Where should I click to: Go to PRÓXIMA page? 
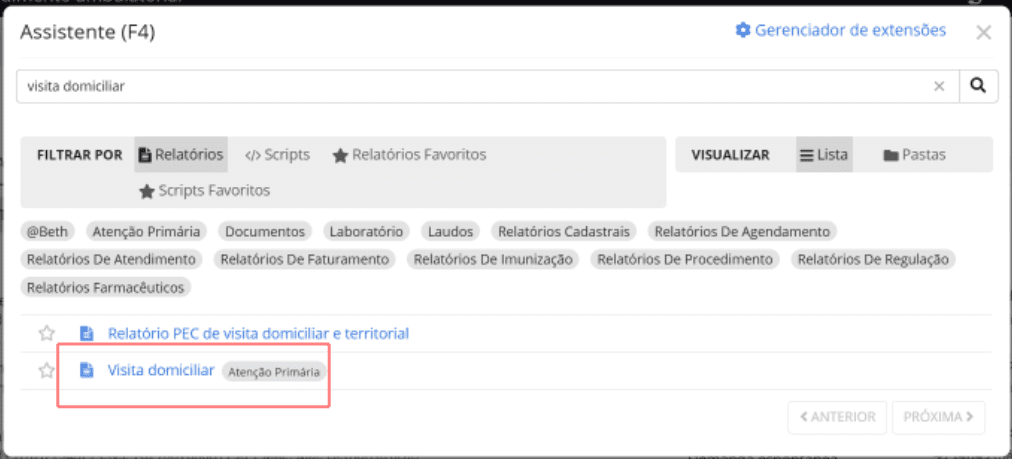[938, 417]
